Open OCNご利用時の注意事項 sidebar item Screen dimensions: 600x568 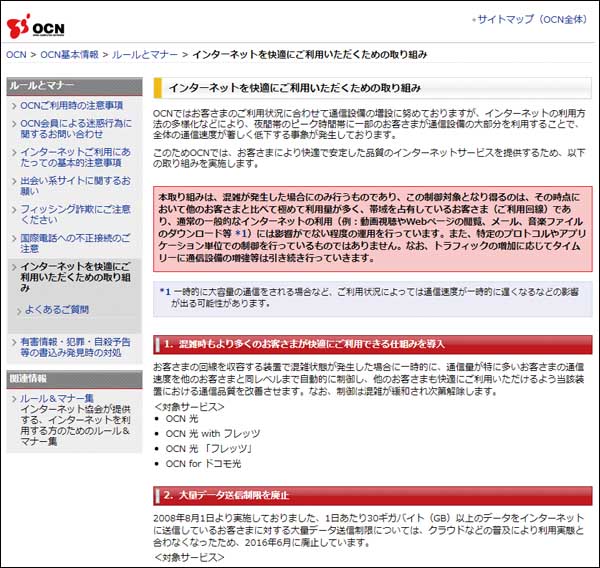[72, 105]
